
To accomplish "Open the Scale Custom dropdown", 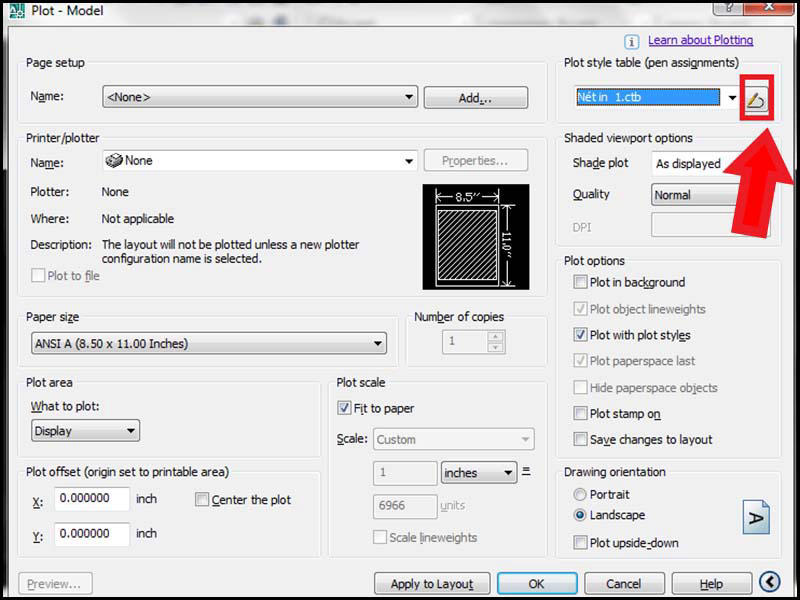I will coord(454,439).
